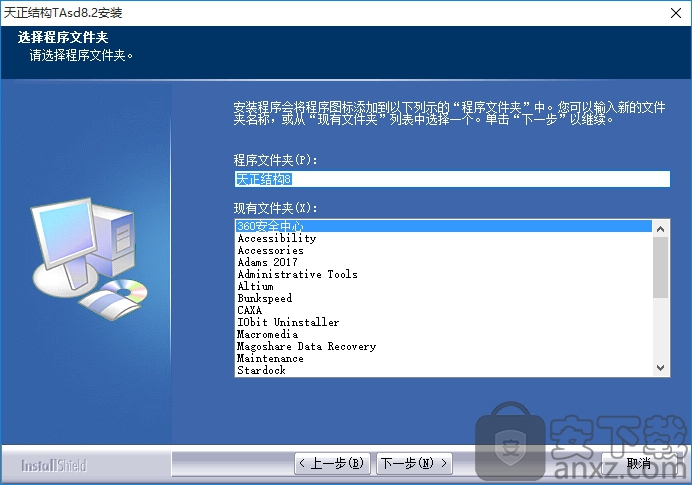The height and width of the screenshot is (485, 692).
Task: Click the list scrollbar up arrow
Action: (661, 229)
